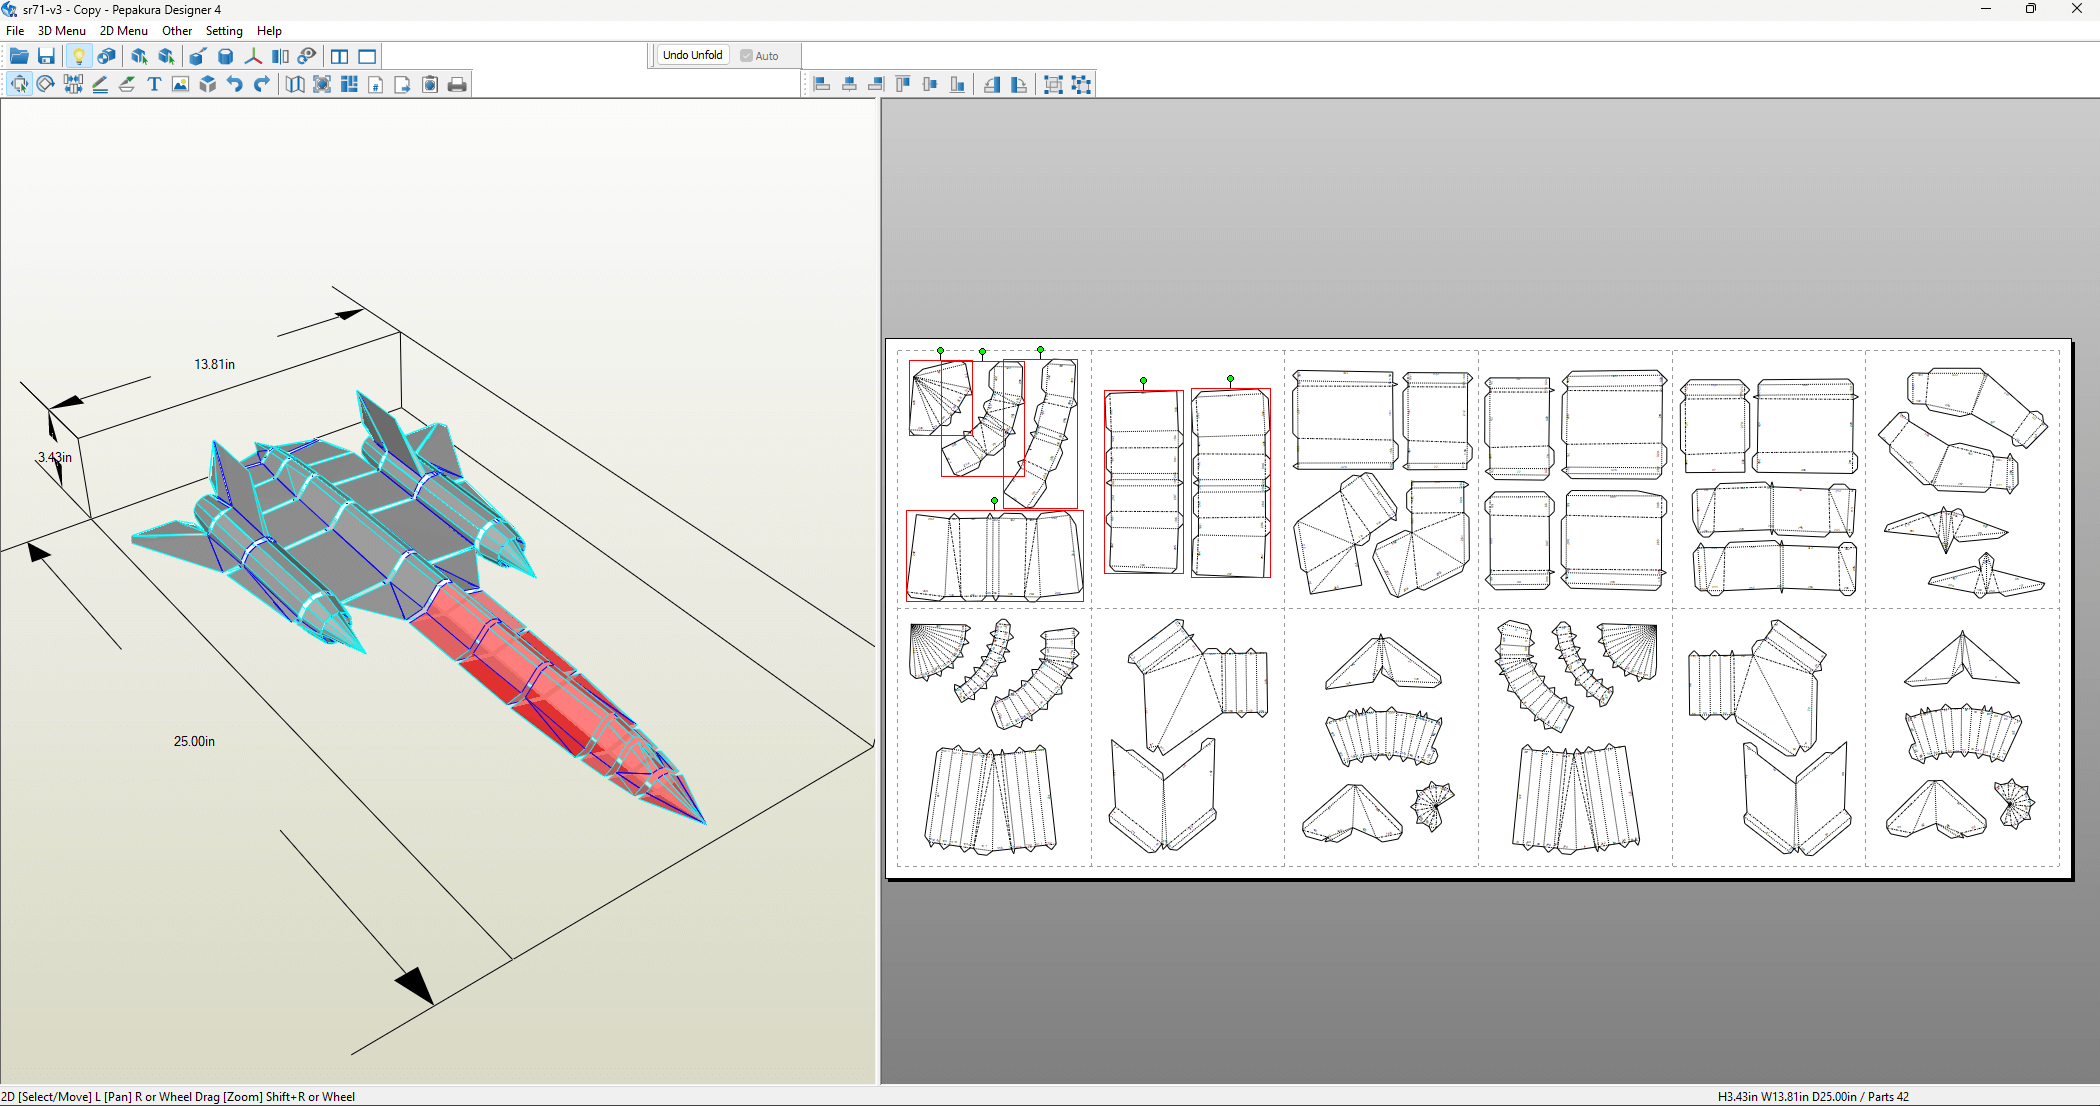Screen dimensions: 2100x1106
Task: Click the Undo Unfold button
Action: click(691, 55)
